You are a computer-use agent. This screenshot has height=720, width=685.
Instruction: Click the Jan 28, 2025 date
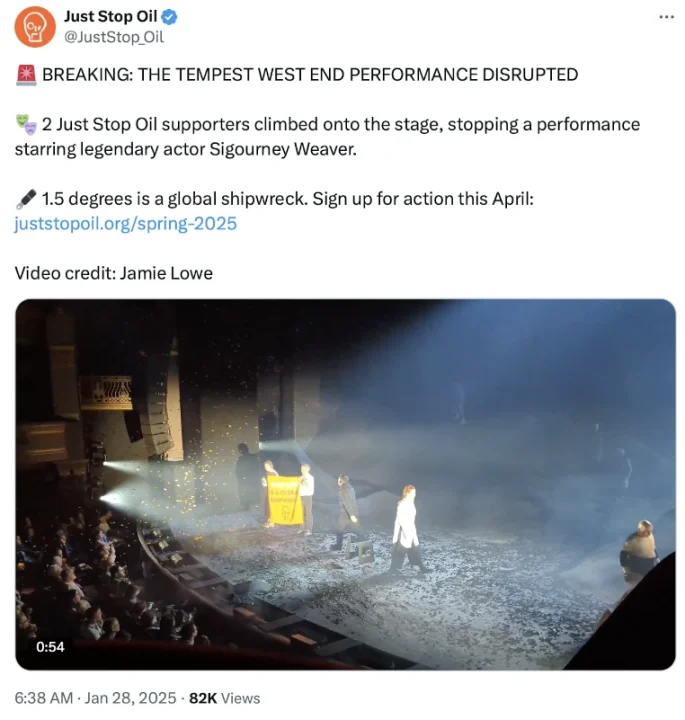[130, 698]
